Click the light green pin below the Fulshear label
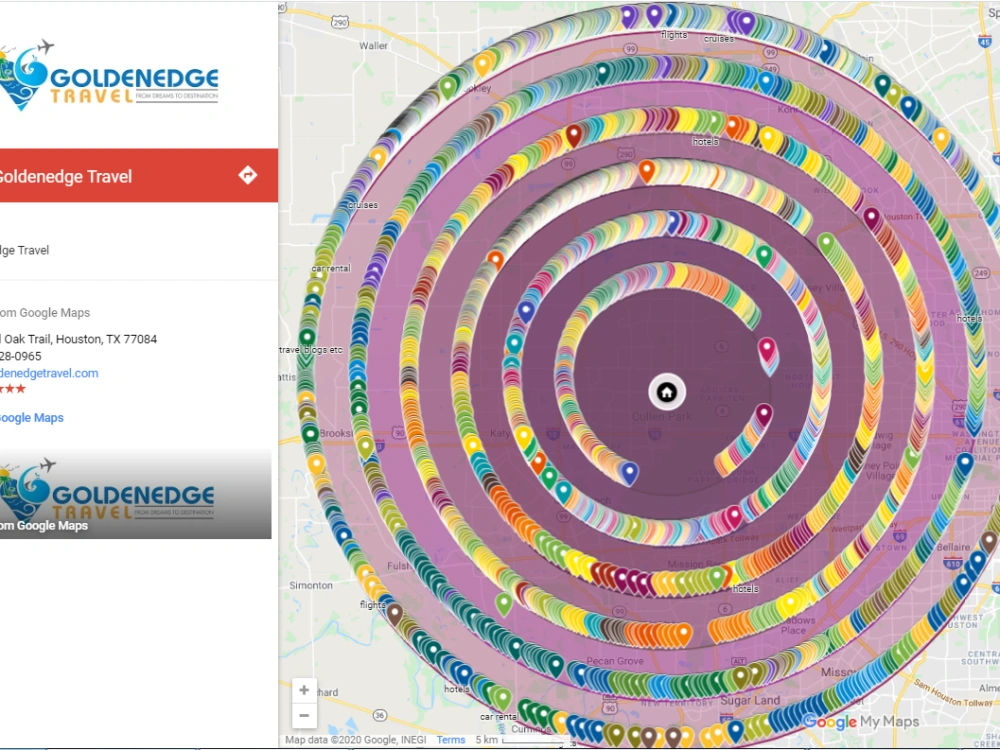 [504, 603]
